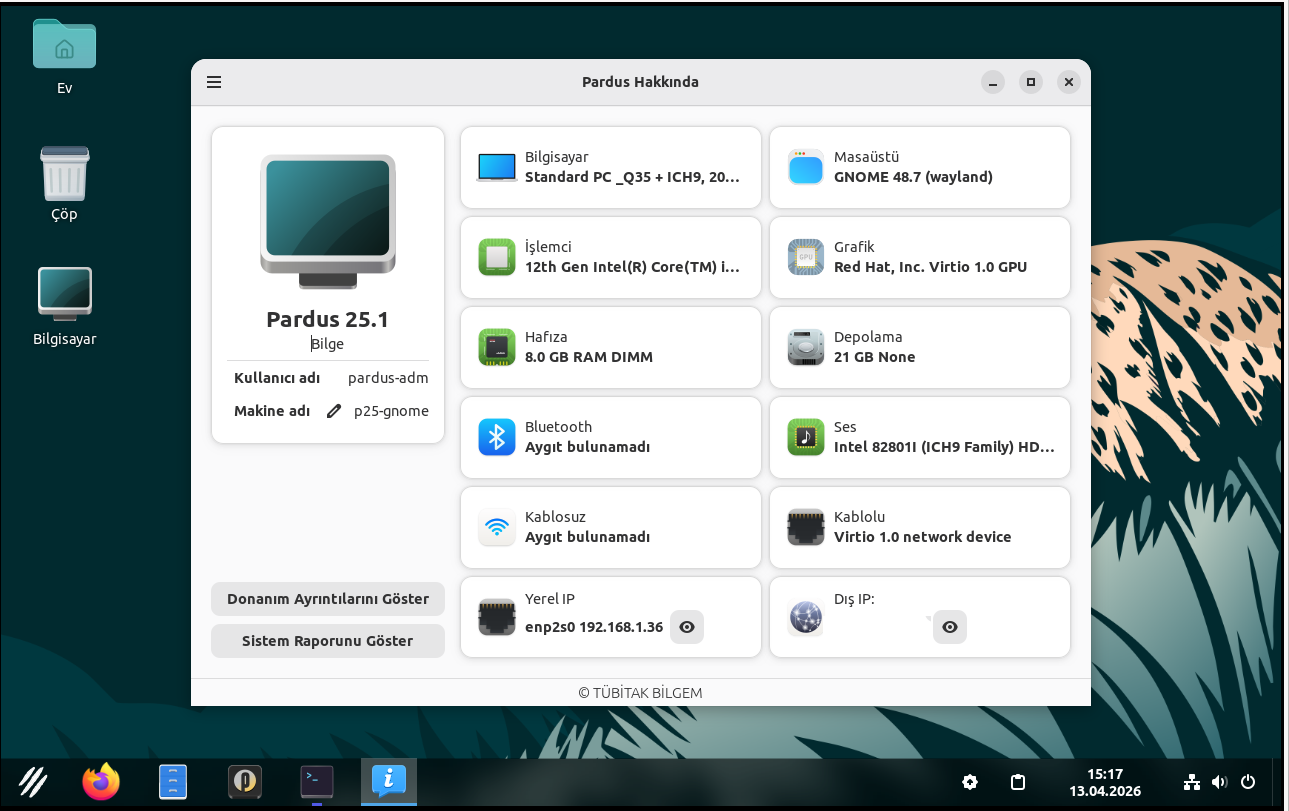The height and width of the screenshot is (811, 1289).
Task: Open the Pardus application menu in taskbar
Action: coord(35,781)
